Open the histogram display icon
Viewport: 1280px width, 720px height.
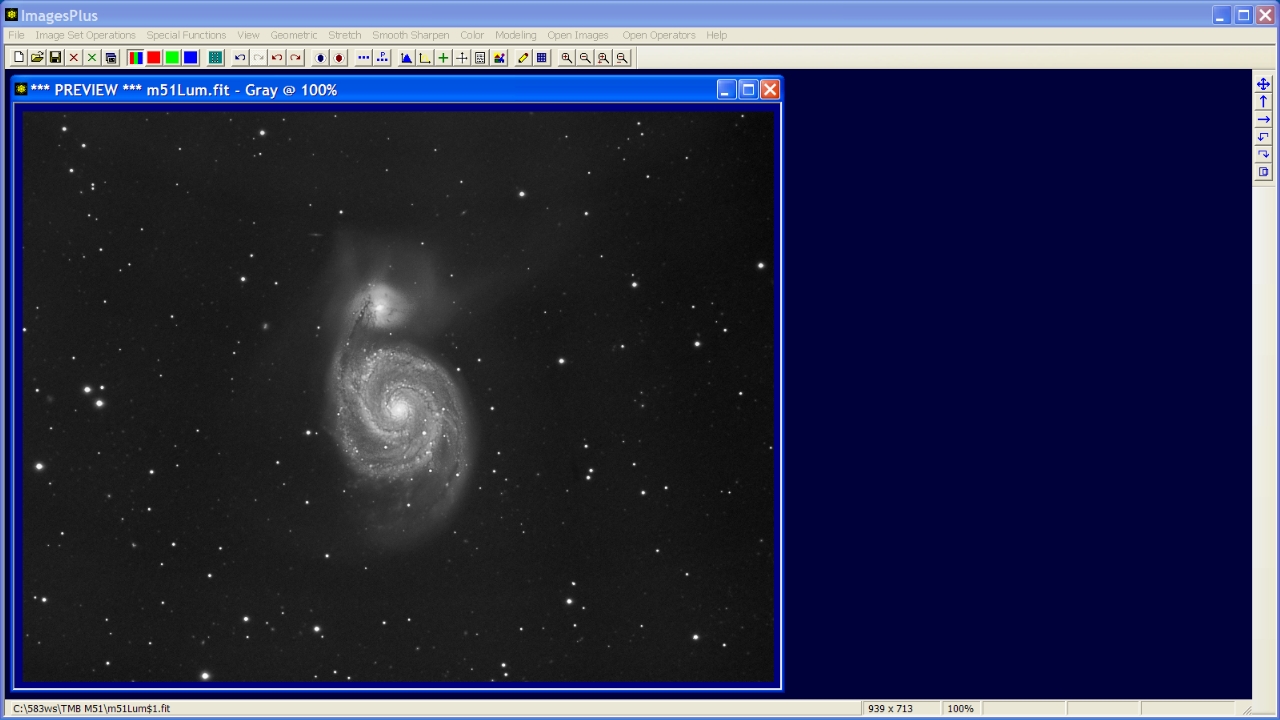coord(407,58)
